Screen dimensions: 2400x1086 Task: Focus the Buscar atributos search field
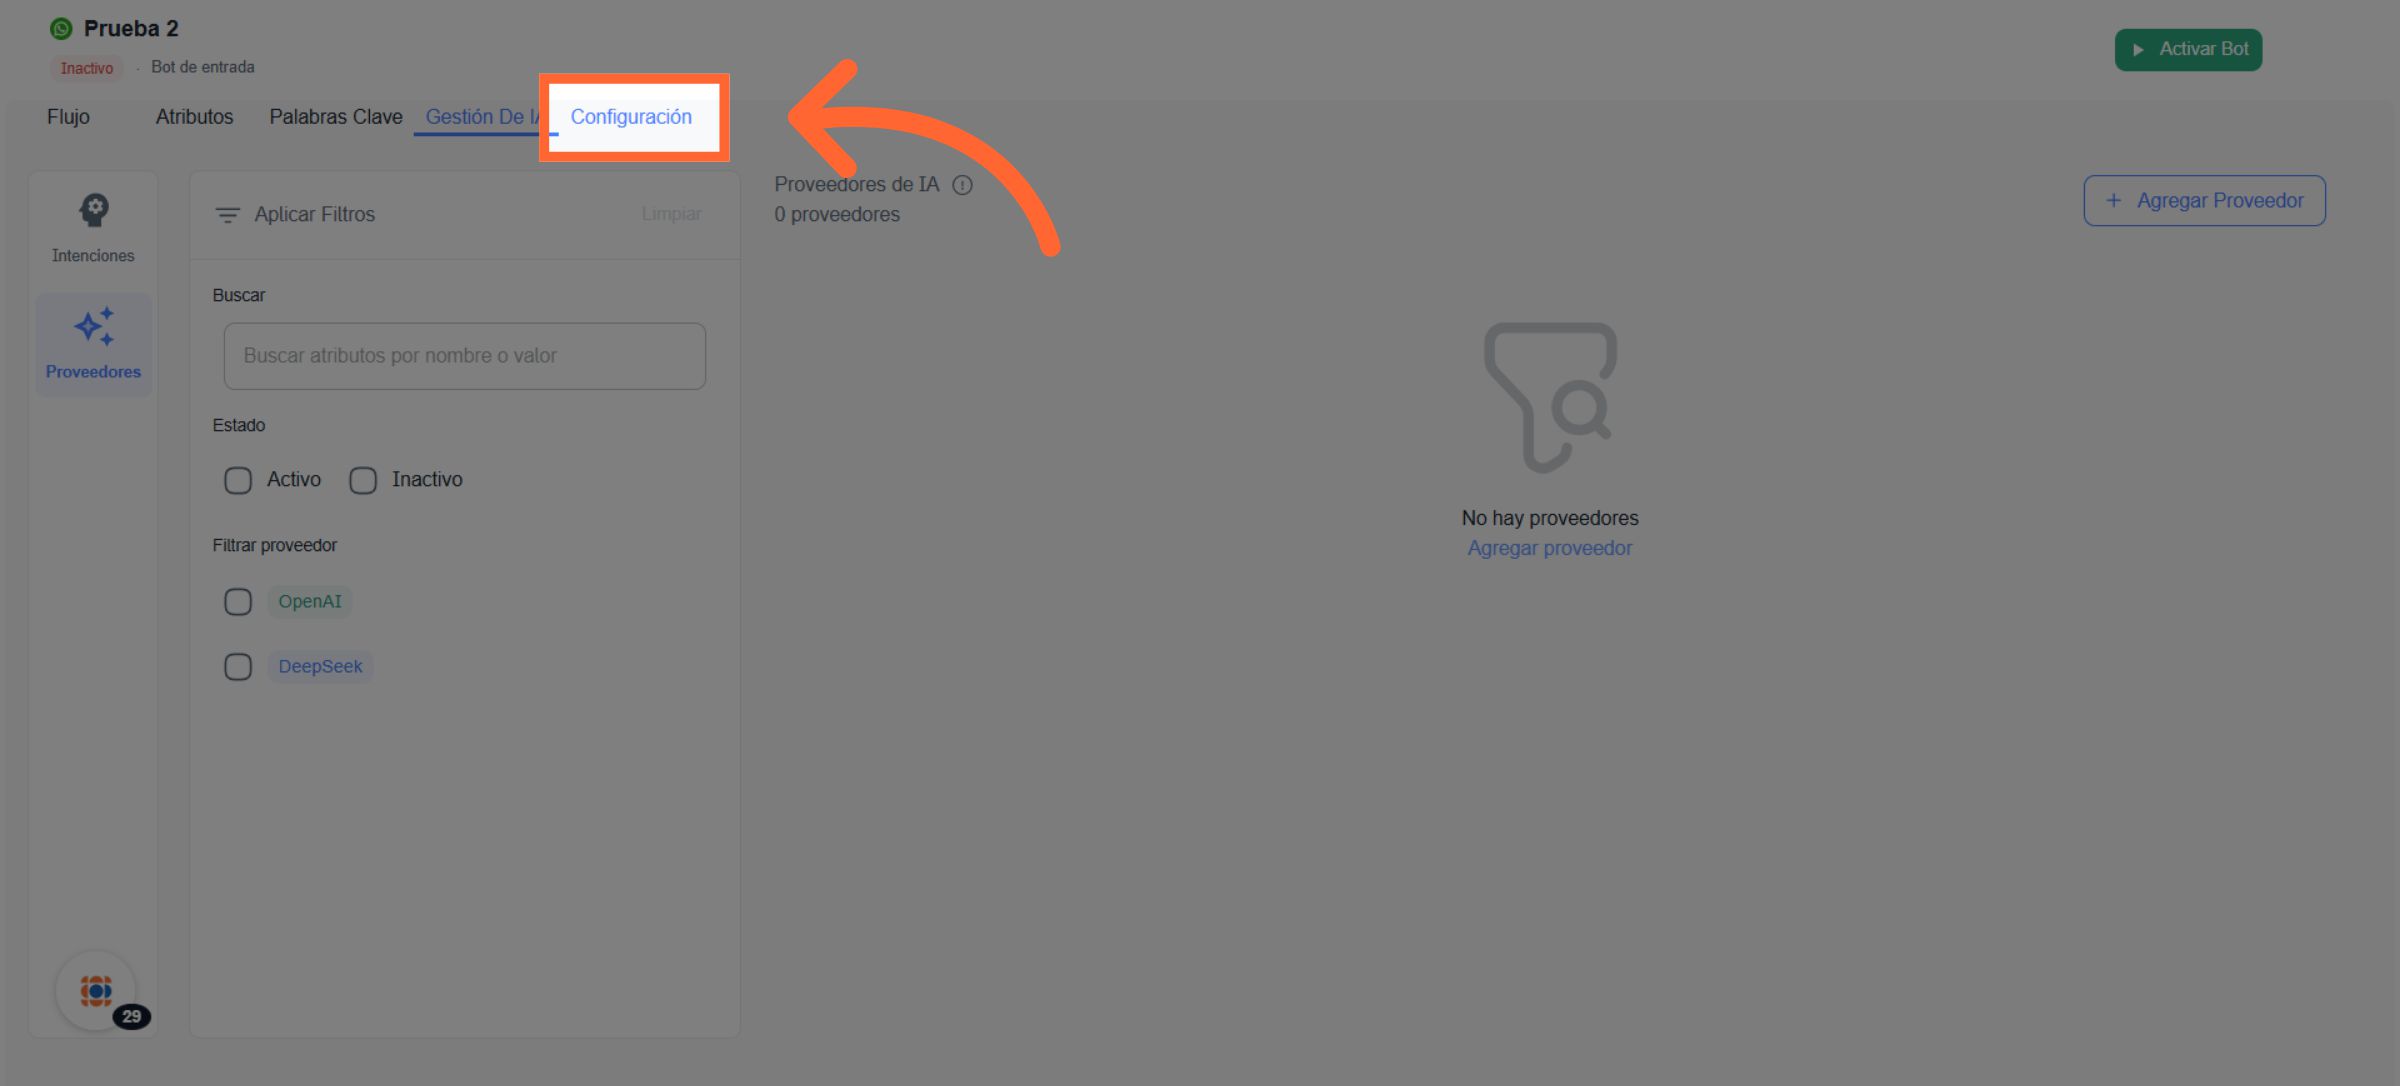[x=464, y=356]
